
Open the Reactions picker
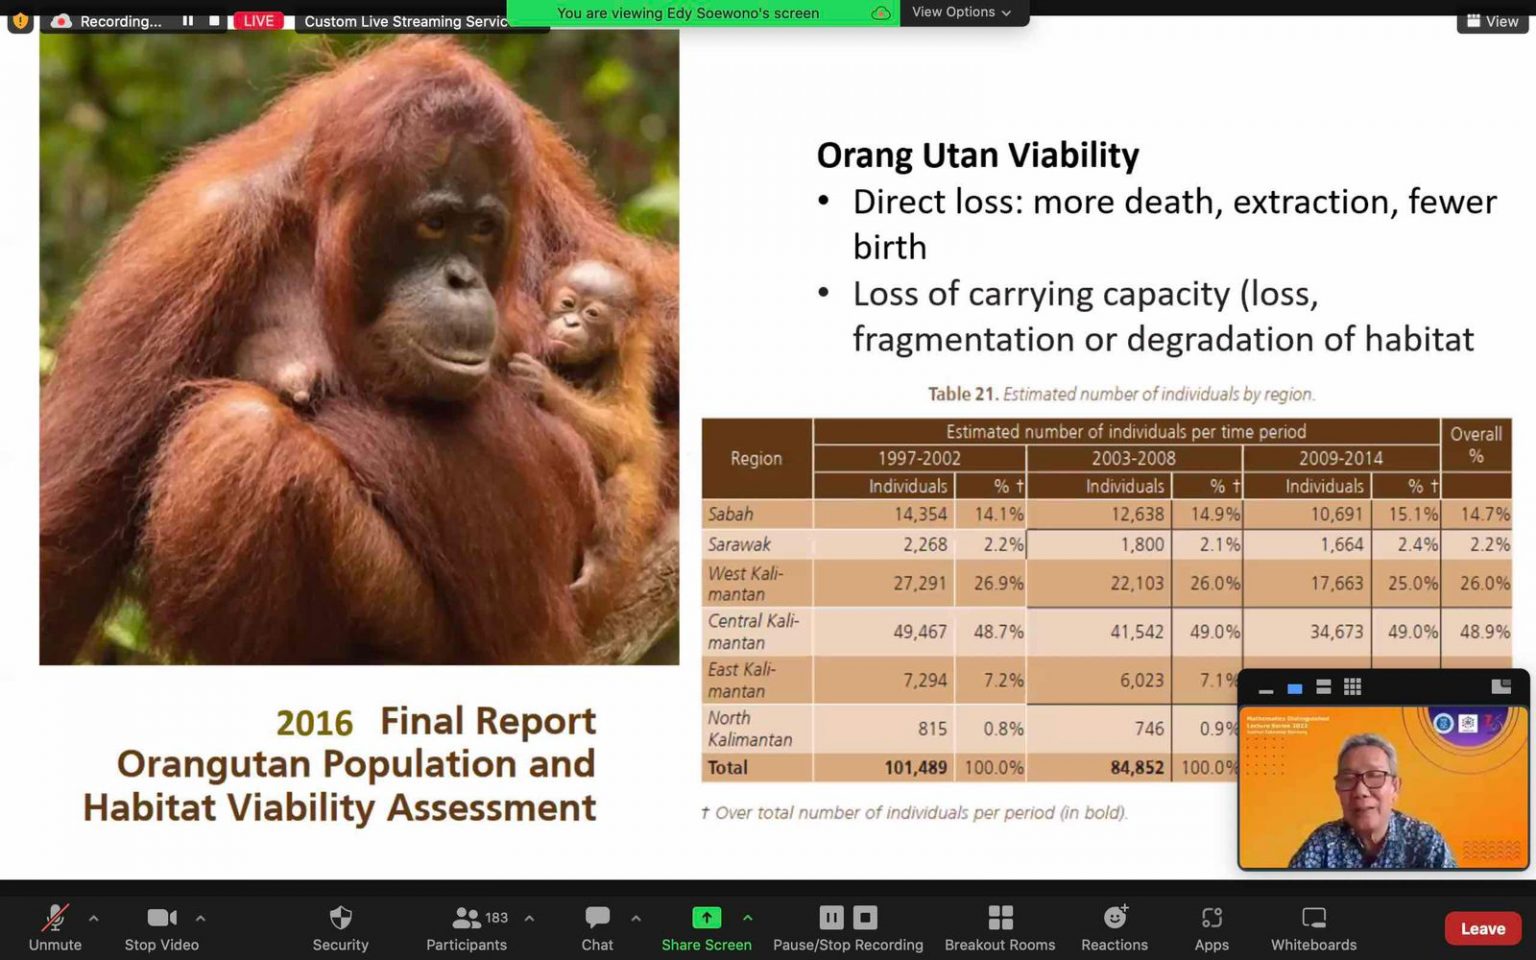[1114, 927]
